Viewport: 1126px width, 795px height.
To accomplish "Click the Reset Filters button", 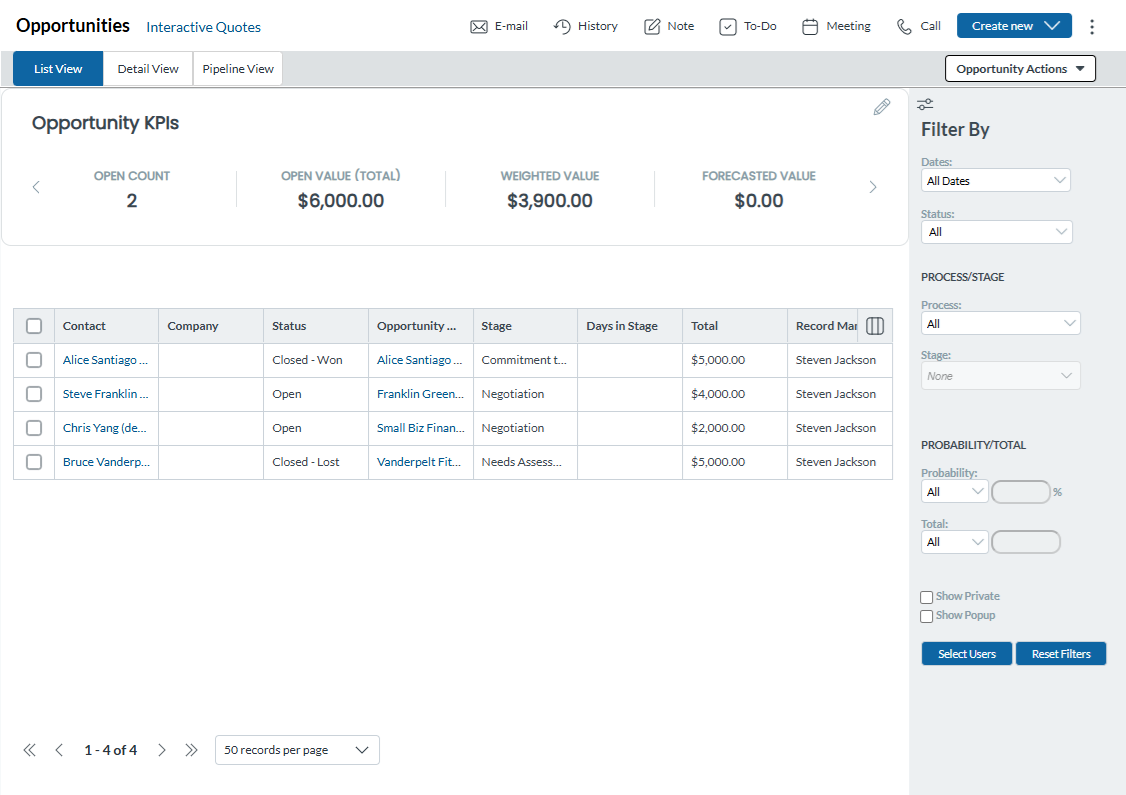I will [x=1061, y=654].
